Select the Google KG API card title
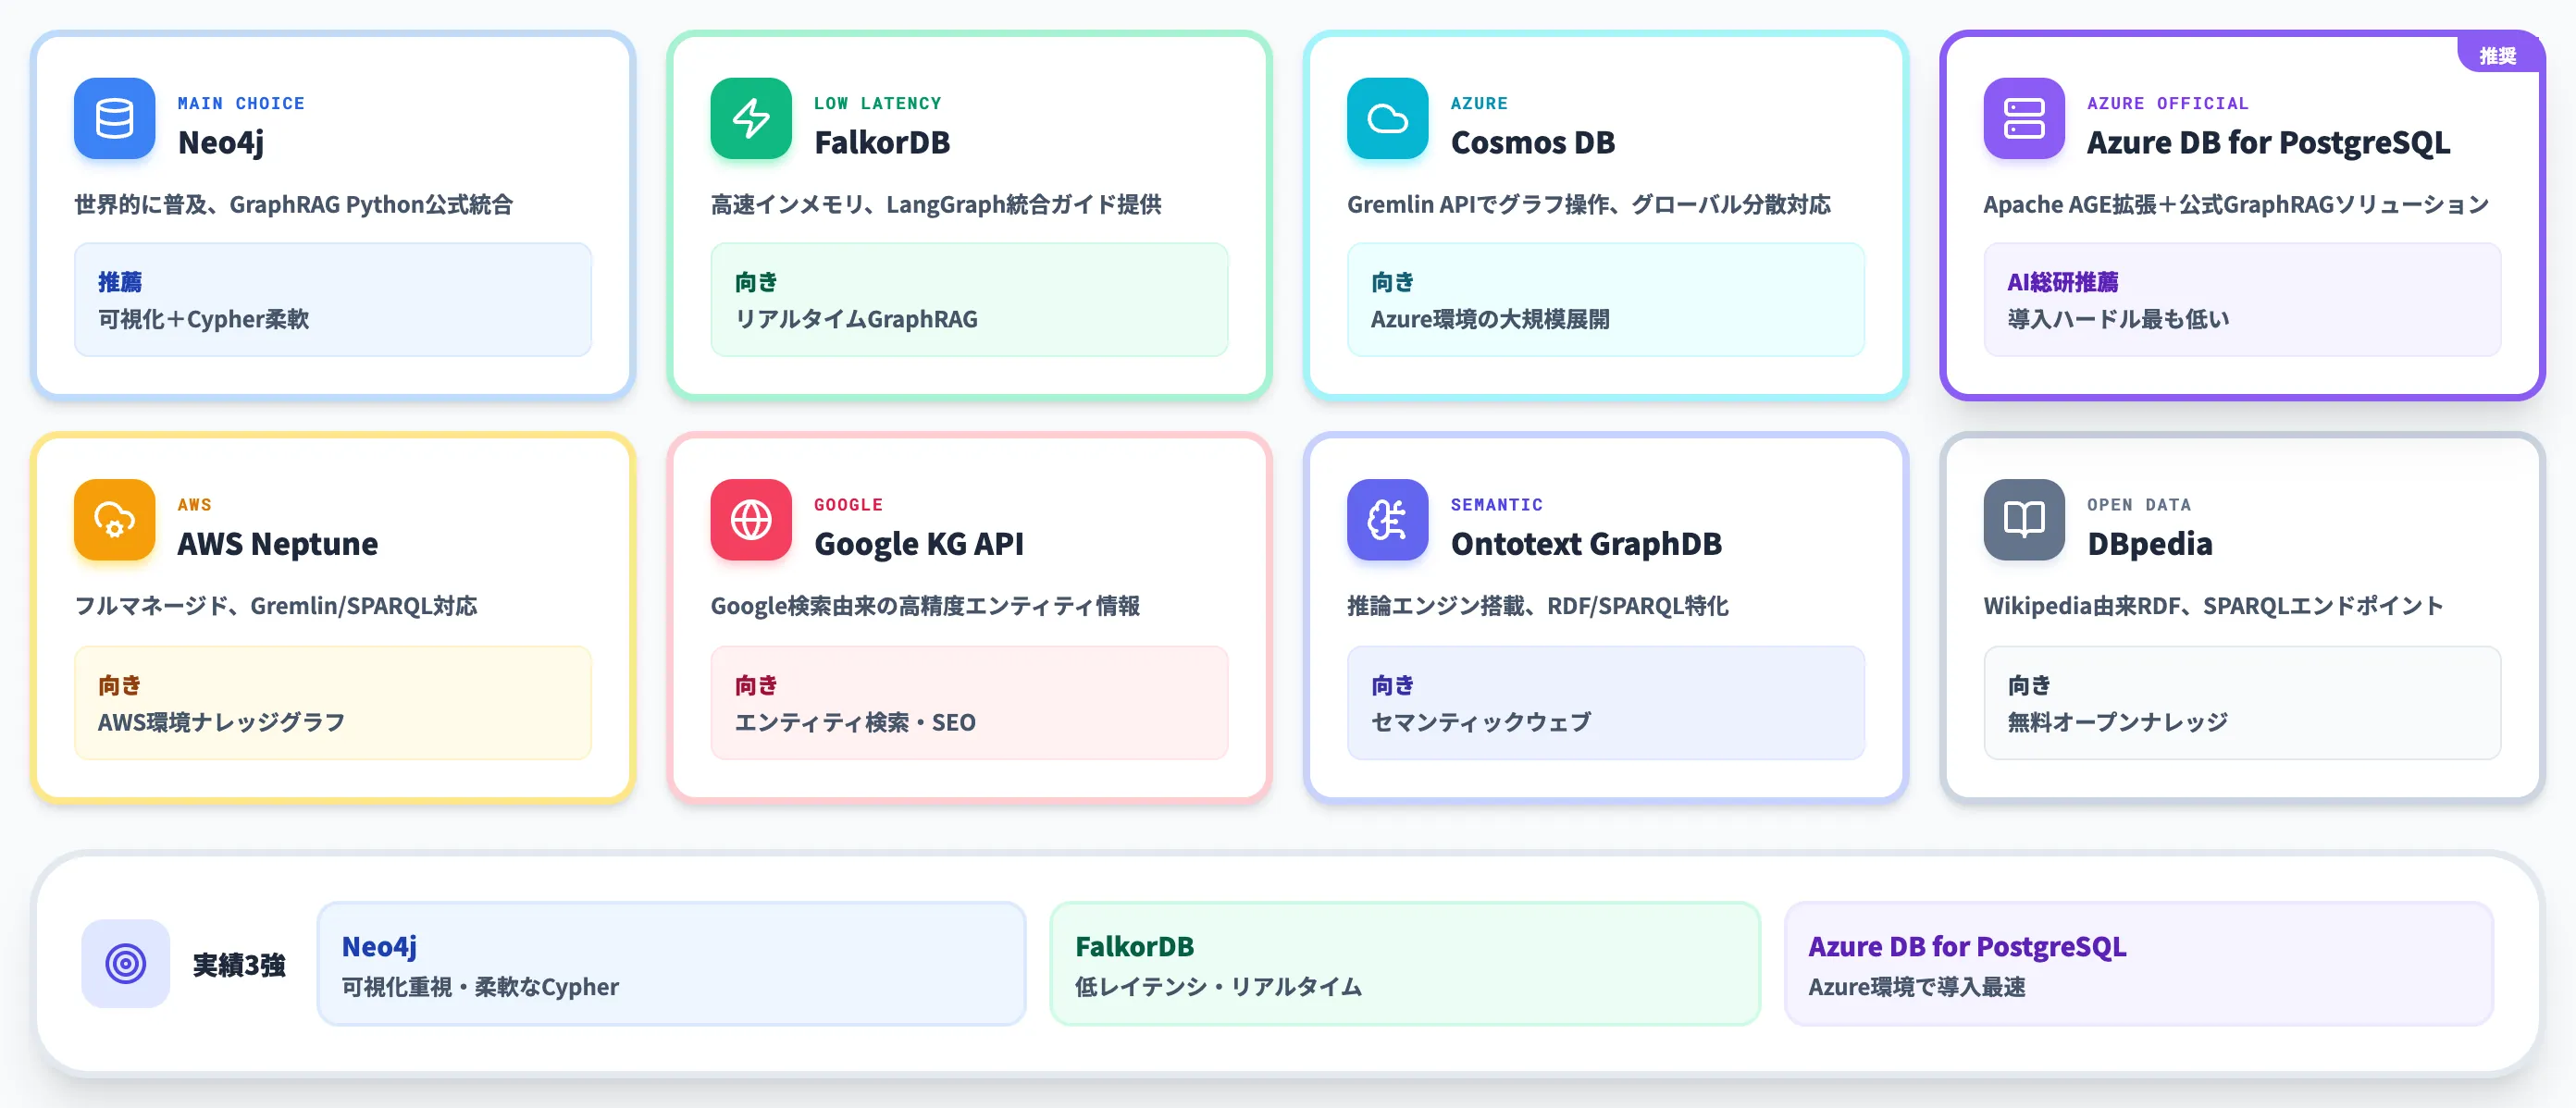Viewport: 2576px width, 1108px height. (x=919, y=544)
